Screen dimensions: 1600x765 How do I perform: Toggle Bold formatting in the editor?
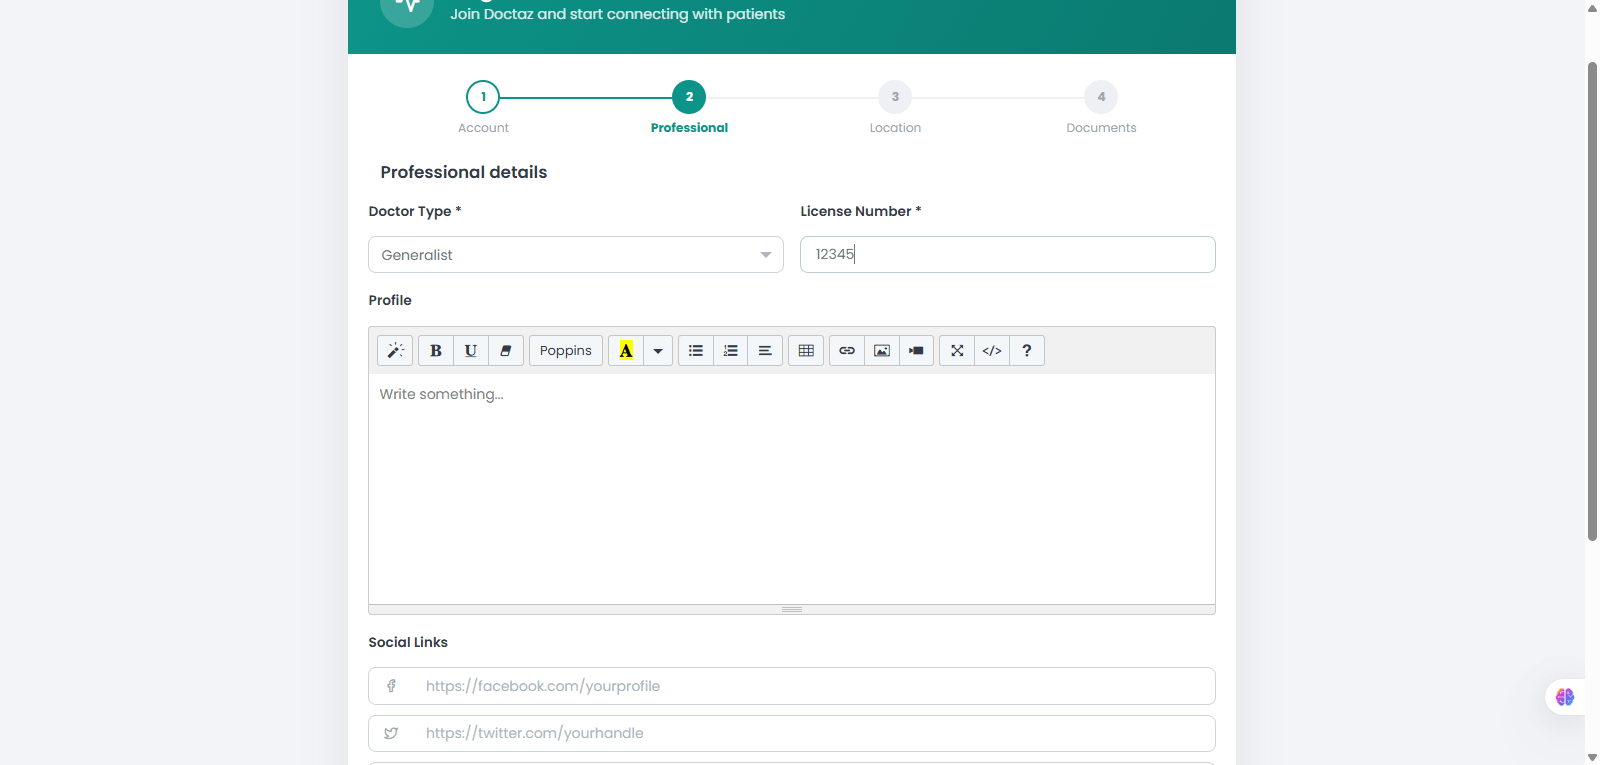coord(436,351)
